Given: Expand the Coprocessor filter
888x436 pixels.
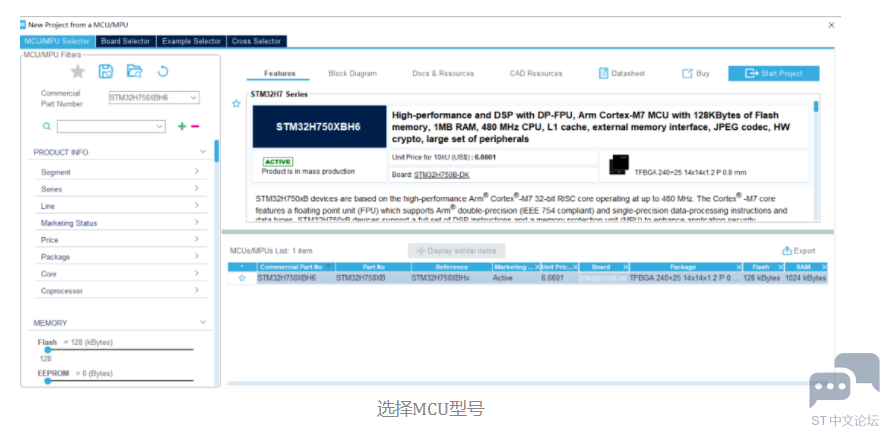Looking at the screenshot, I should coord(197,290).
